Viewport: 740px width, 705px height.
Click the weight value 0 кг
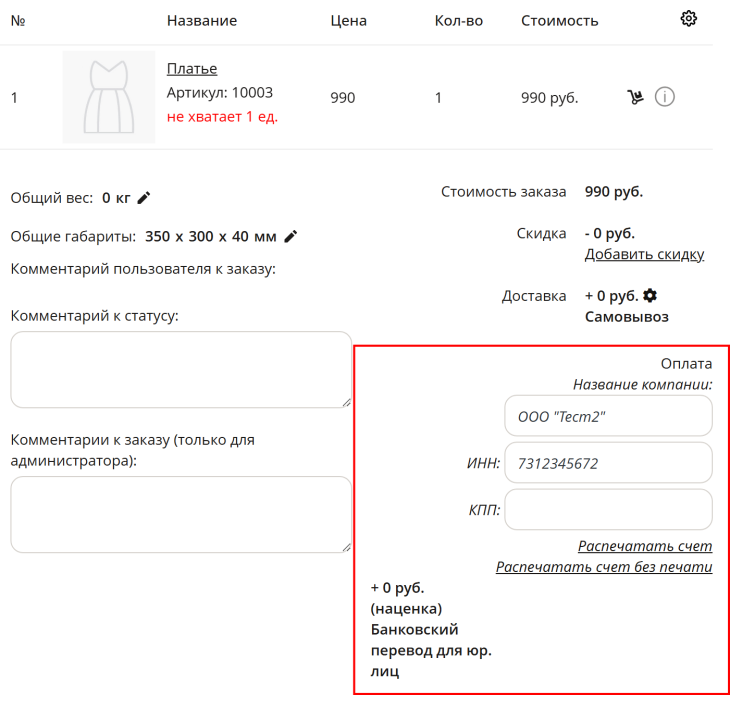[116, 198]
